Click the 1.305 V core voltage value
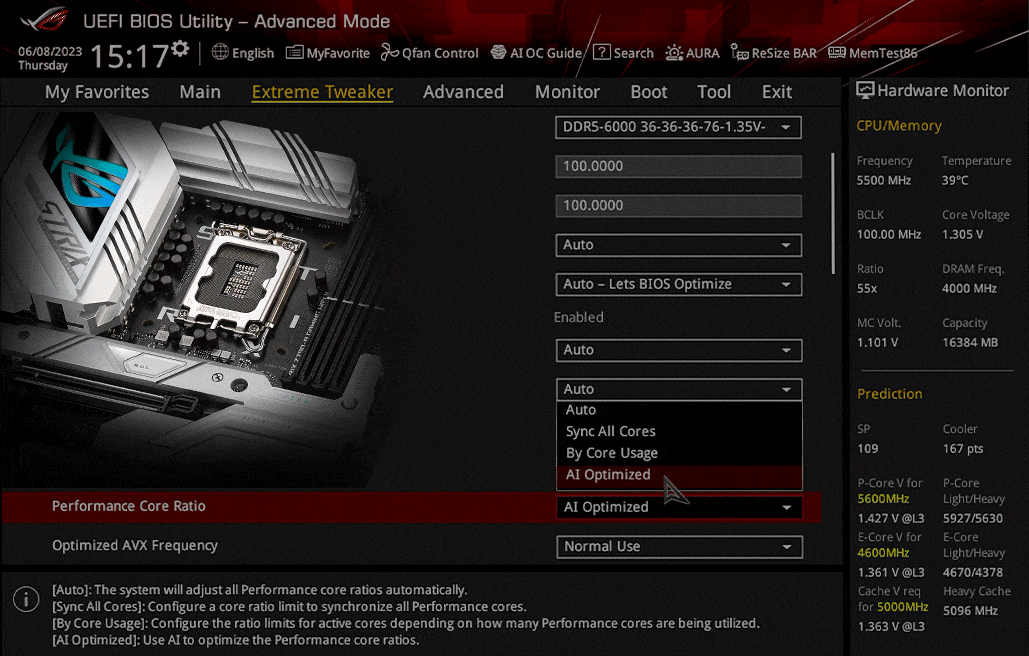Screen dimensions: 1029x656 click(963, 234)
